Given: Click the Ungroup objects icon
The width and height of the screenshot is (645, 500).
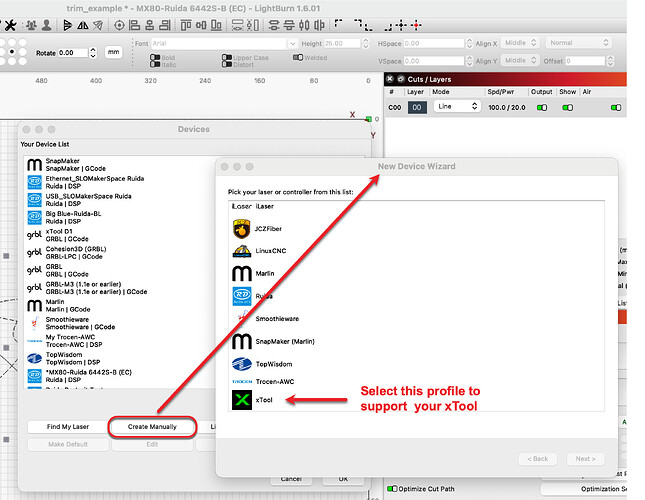Looking at the screenshot, I should point(47,25).
